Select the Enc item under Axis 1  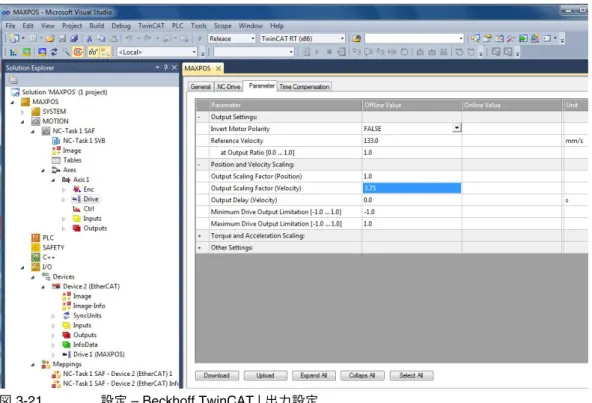(88, 189)
